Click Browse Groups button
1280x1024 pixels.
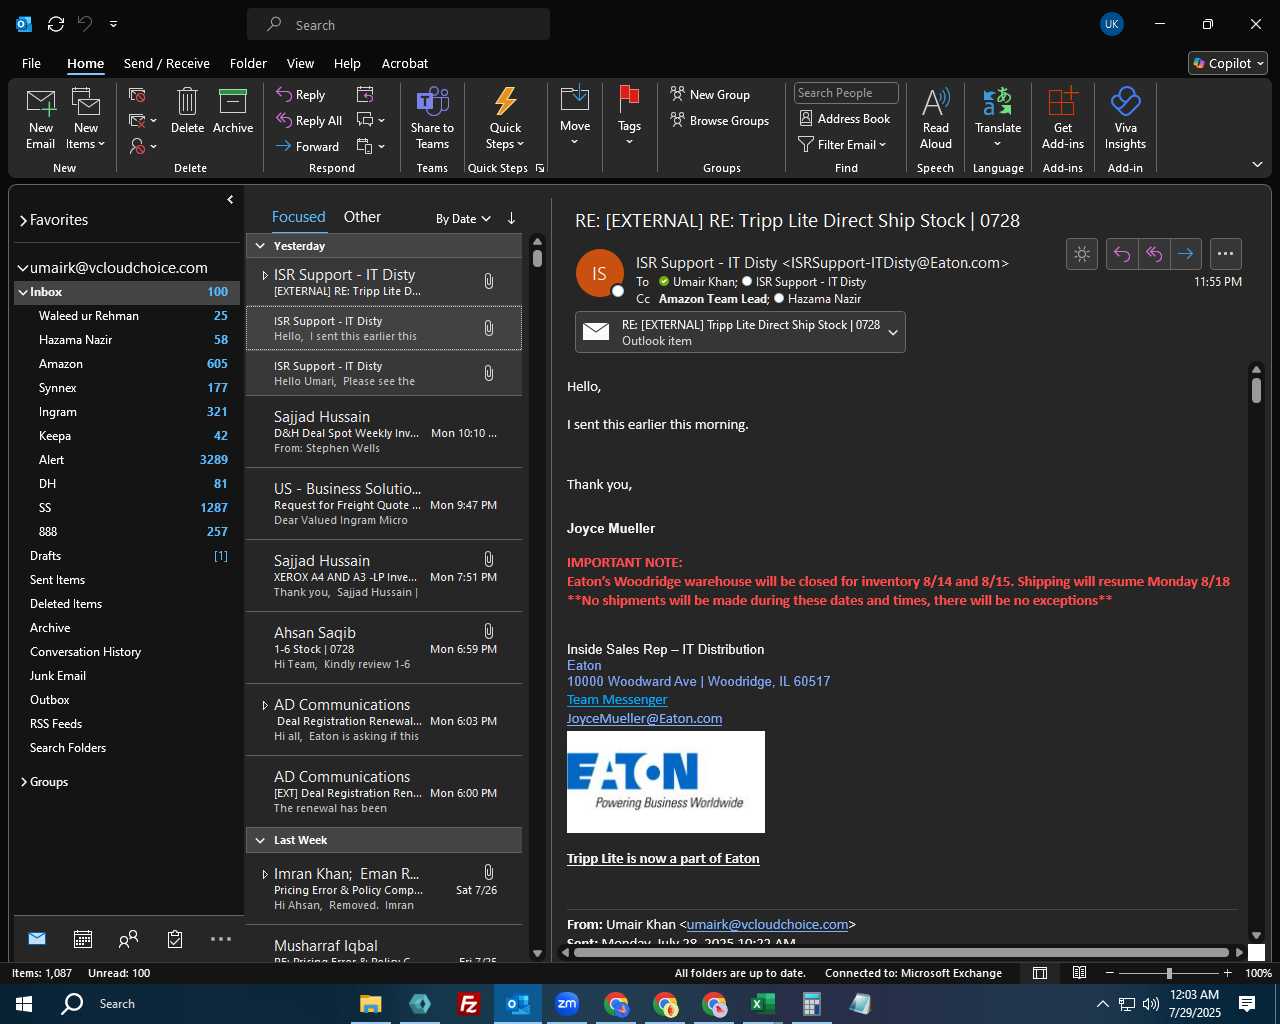point(719,120)
